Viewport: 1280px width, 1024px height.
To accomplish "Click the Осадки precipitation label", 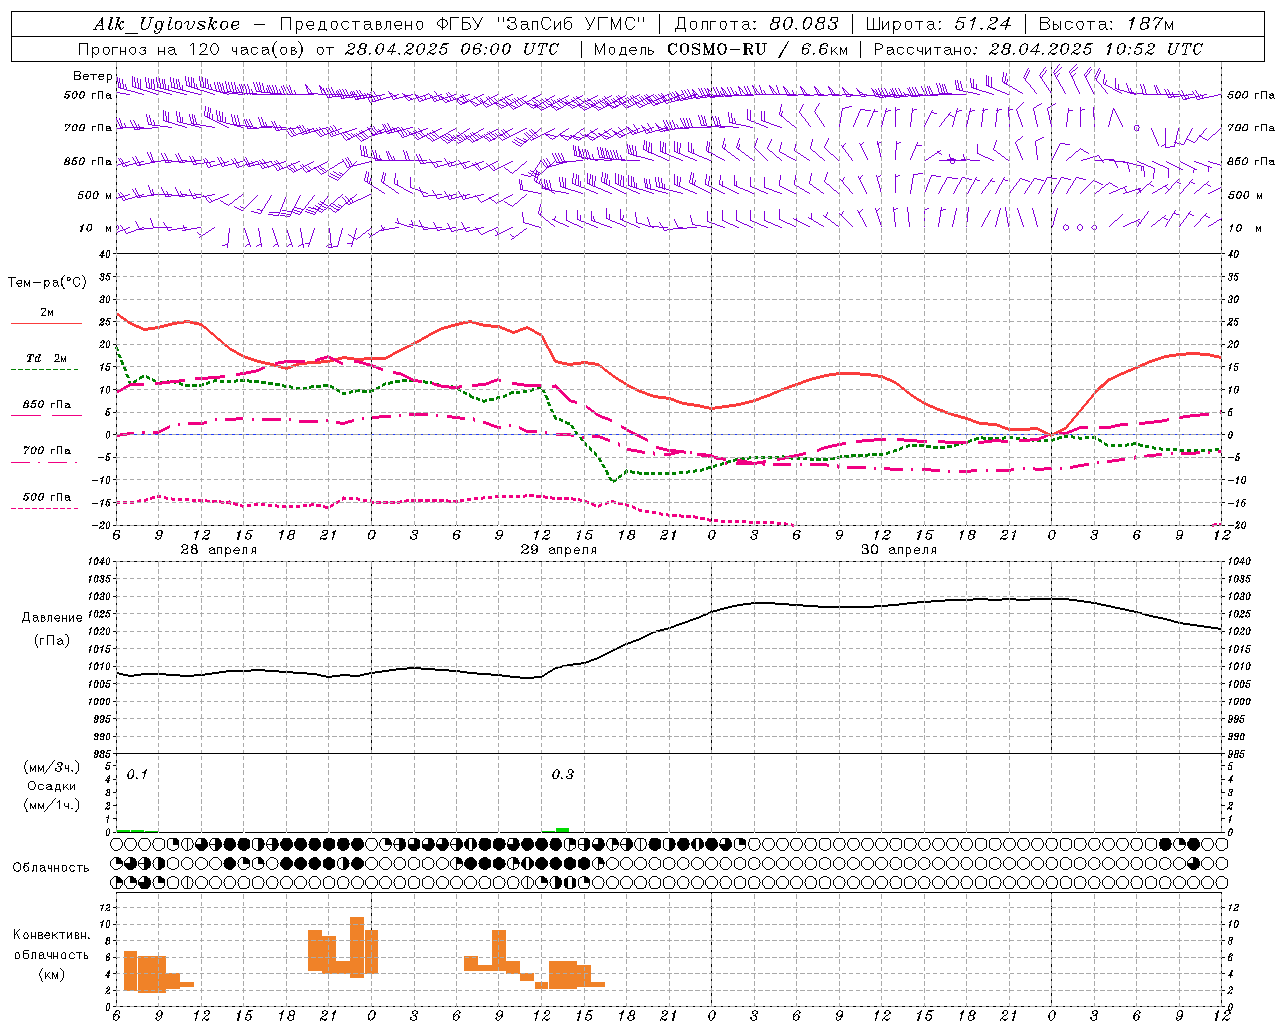I will click(x=52, y=786).
